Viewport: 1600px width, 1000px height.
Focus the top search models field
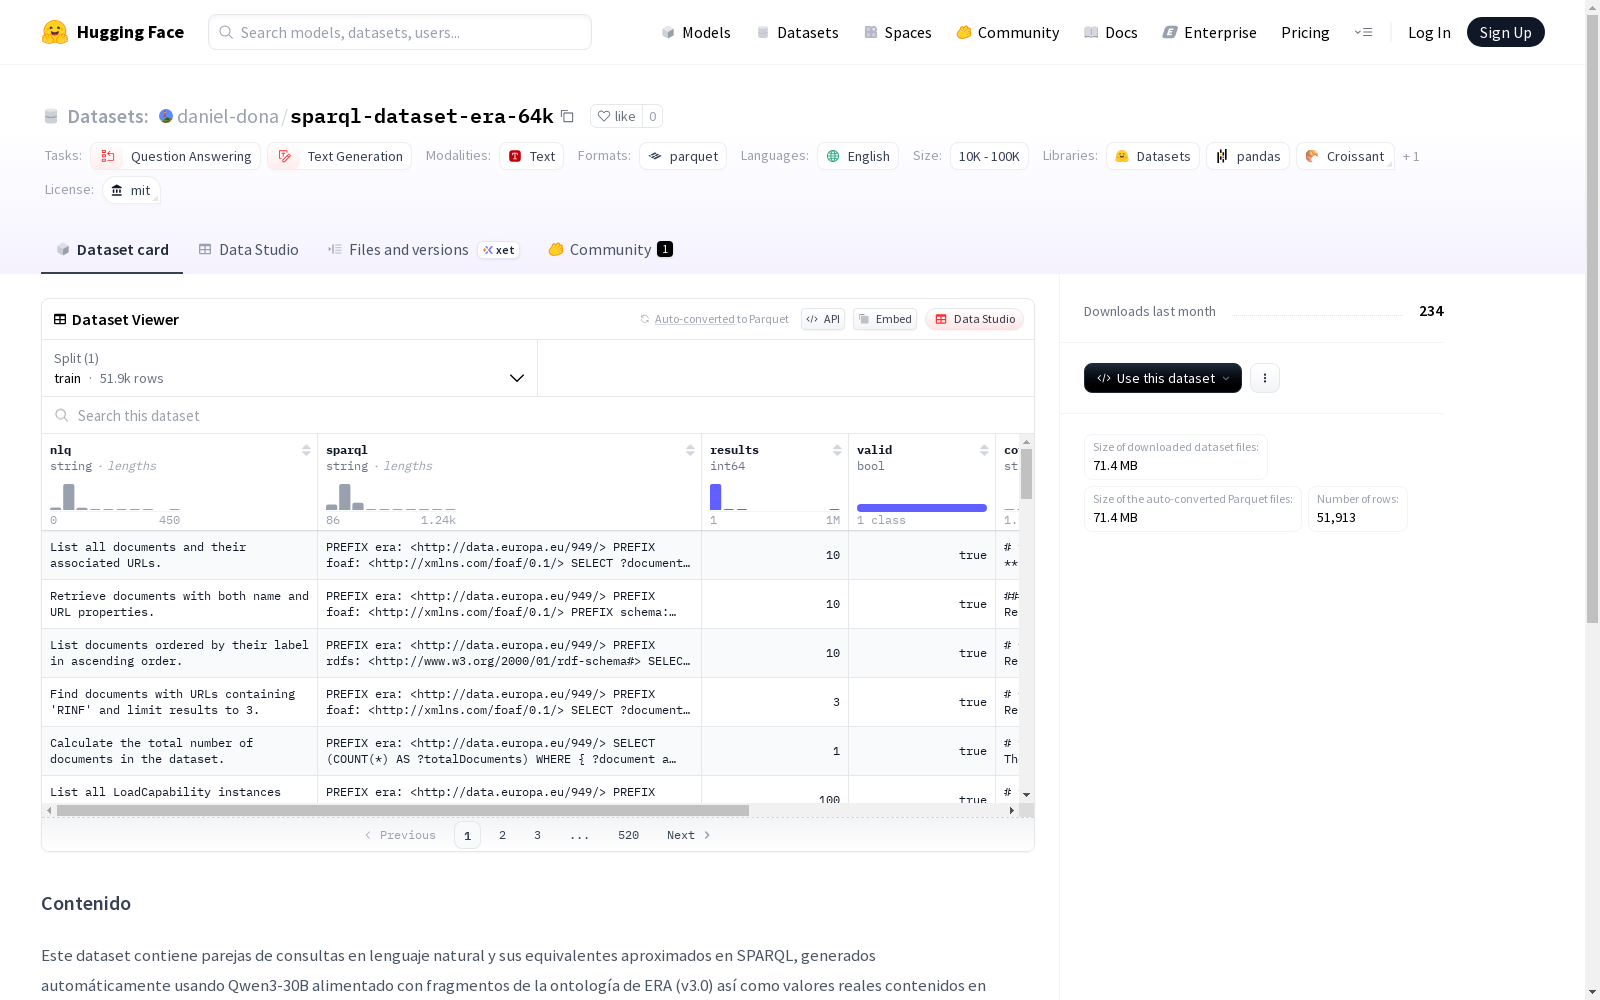(400, 32)
